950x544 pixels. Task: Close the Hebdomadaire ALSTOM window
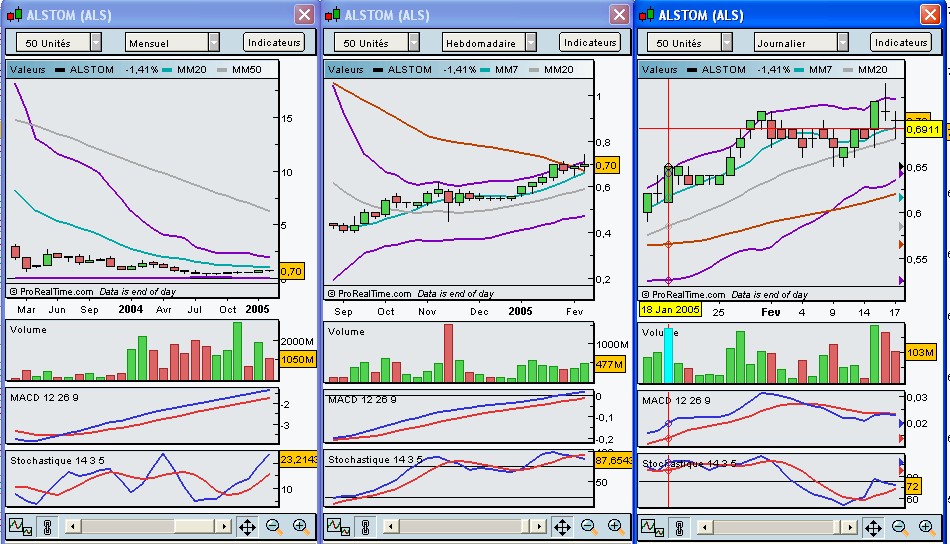[619, 15]
